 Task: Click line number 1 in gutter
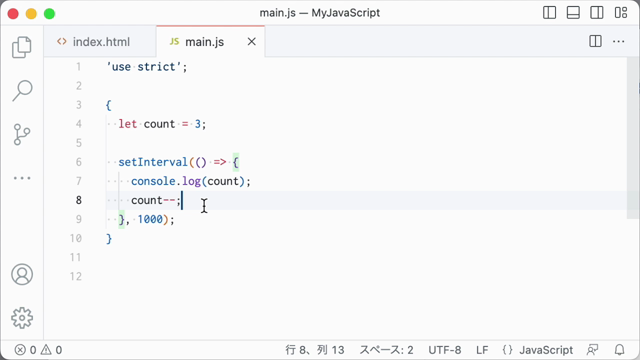click(x=78, y=67)
